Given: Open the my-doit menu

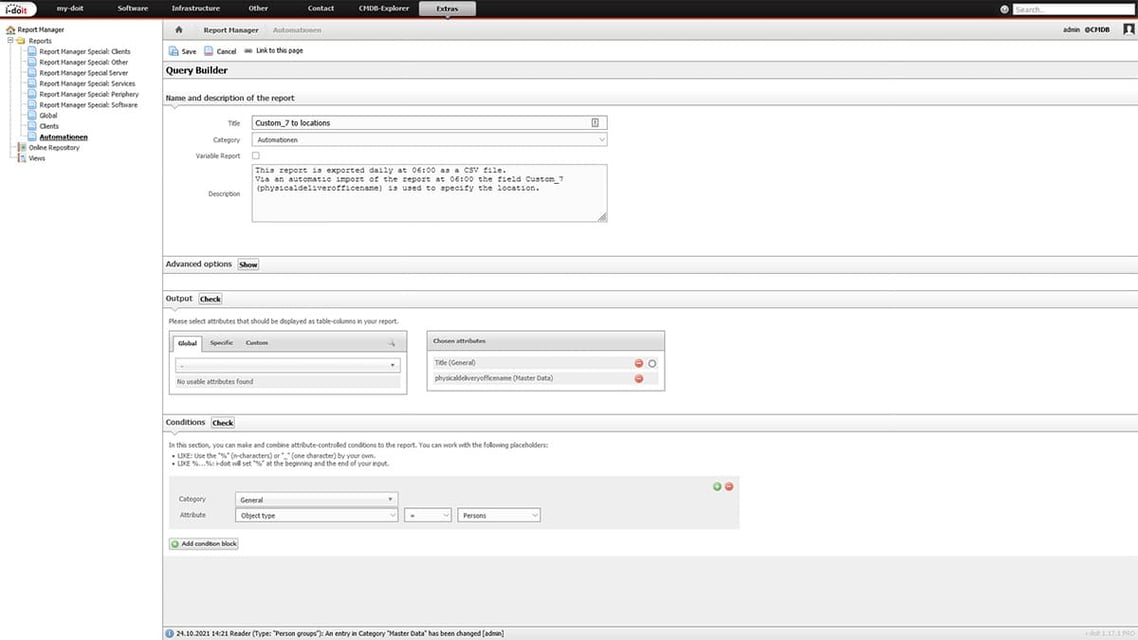Looking at the screenshot, I should (70, 9).
